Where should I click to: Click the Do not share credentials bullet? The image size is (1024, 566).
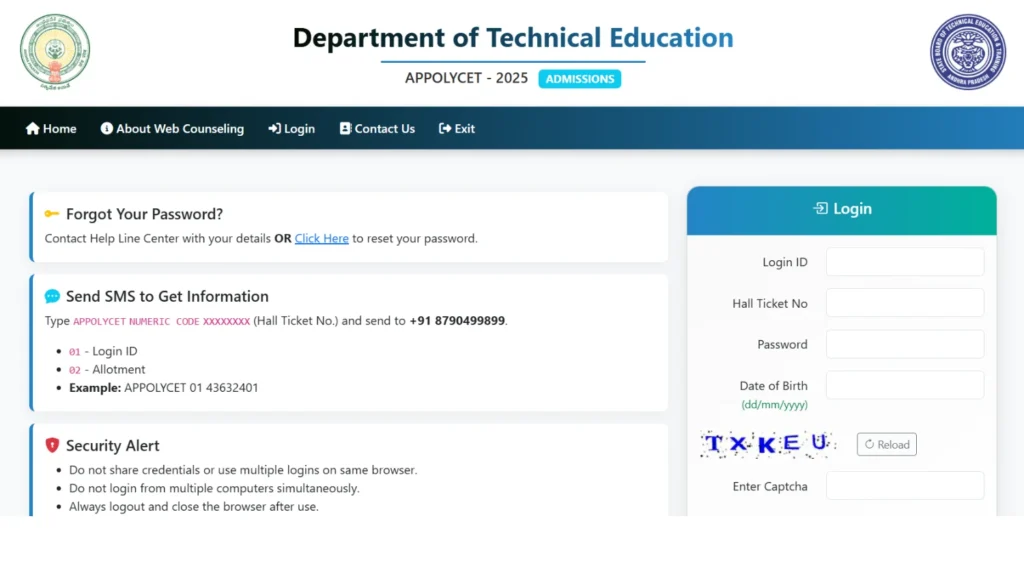(x=243, y=470)
